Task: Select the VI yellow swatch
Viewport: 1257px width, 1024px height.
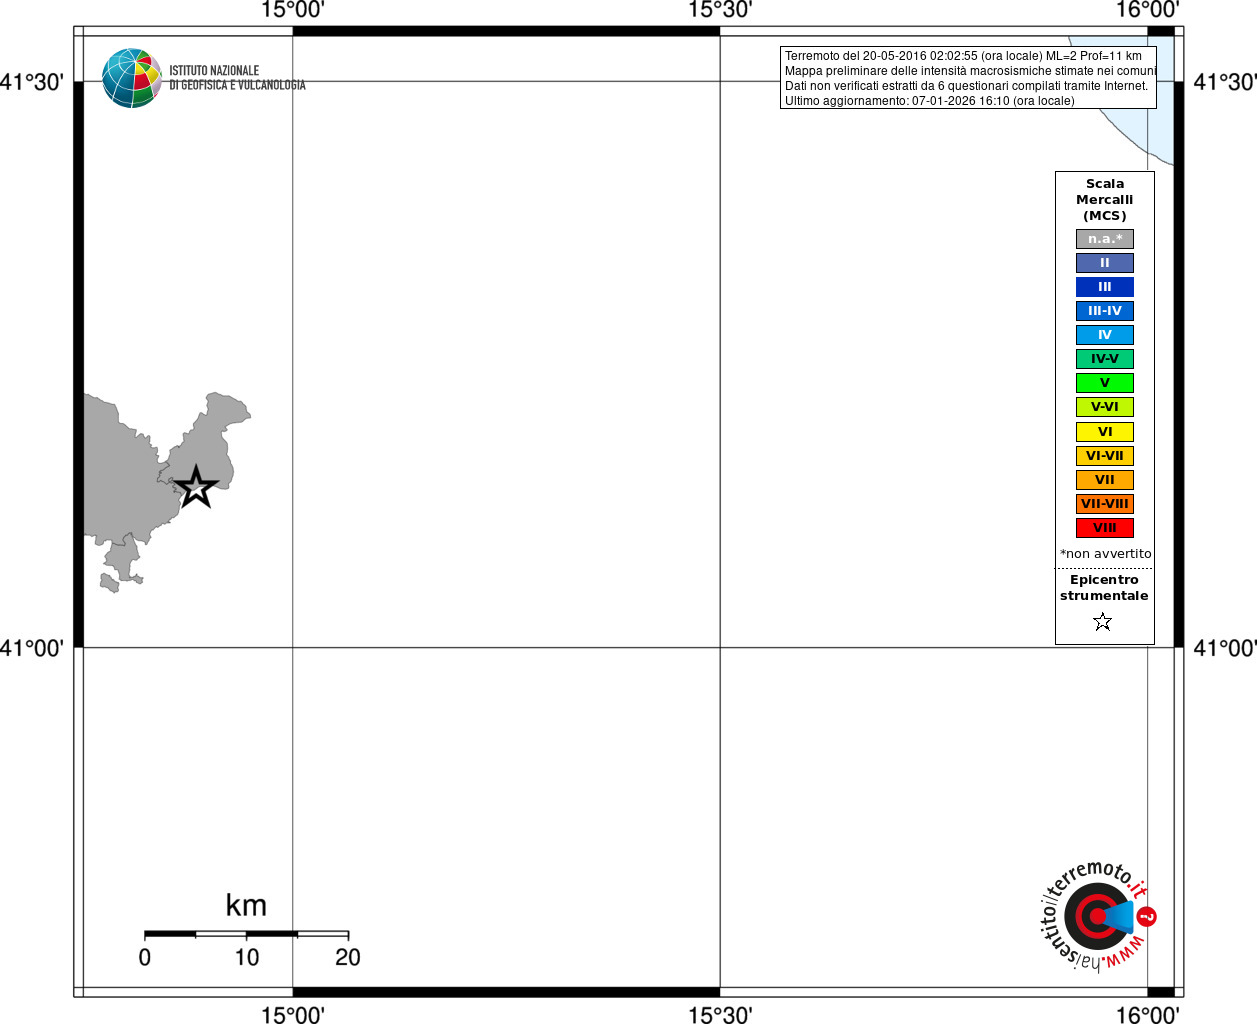Action: (x=1104, y=432)
